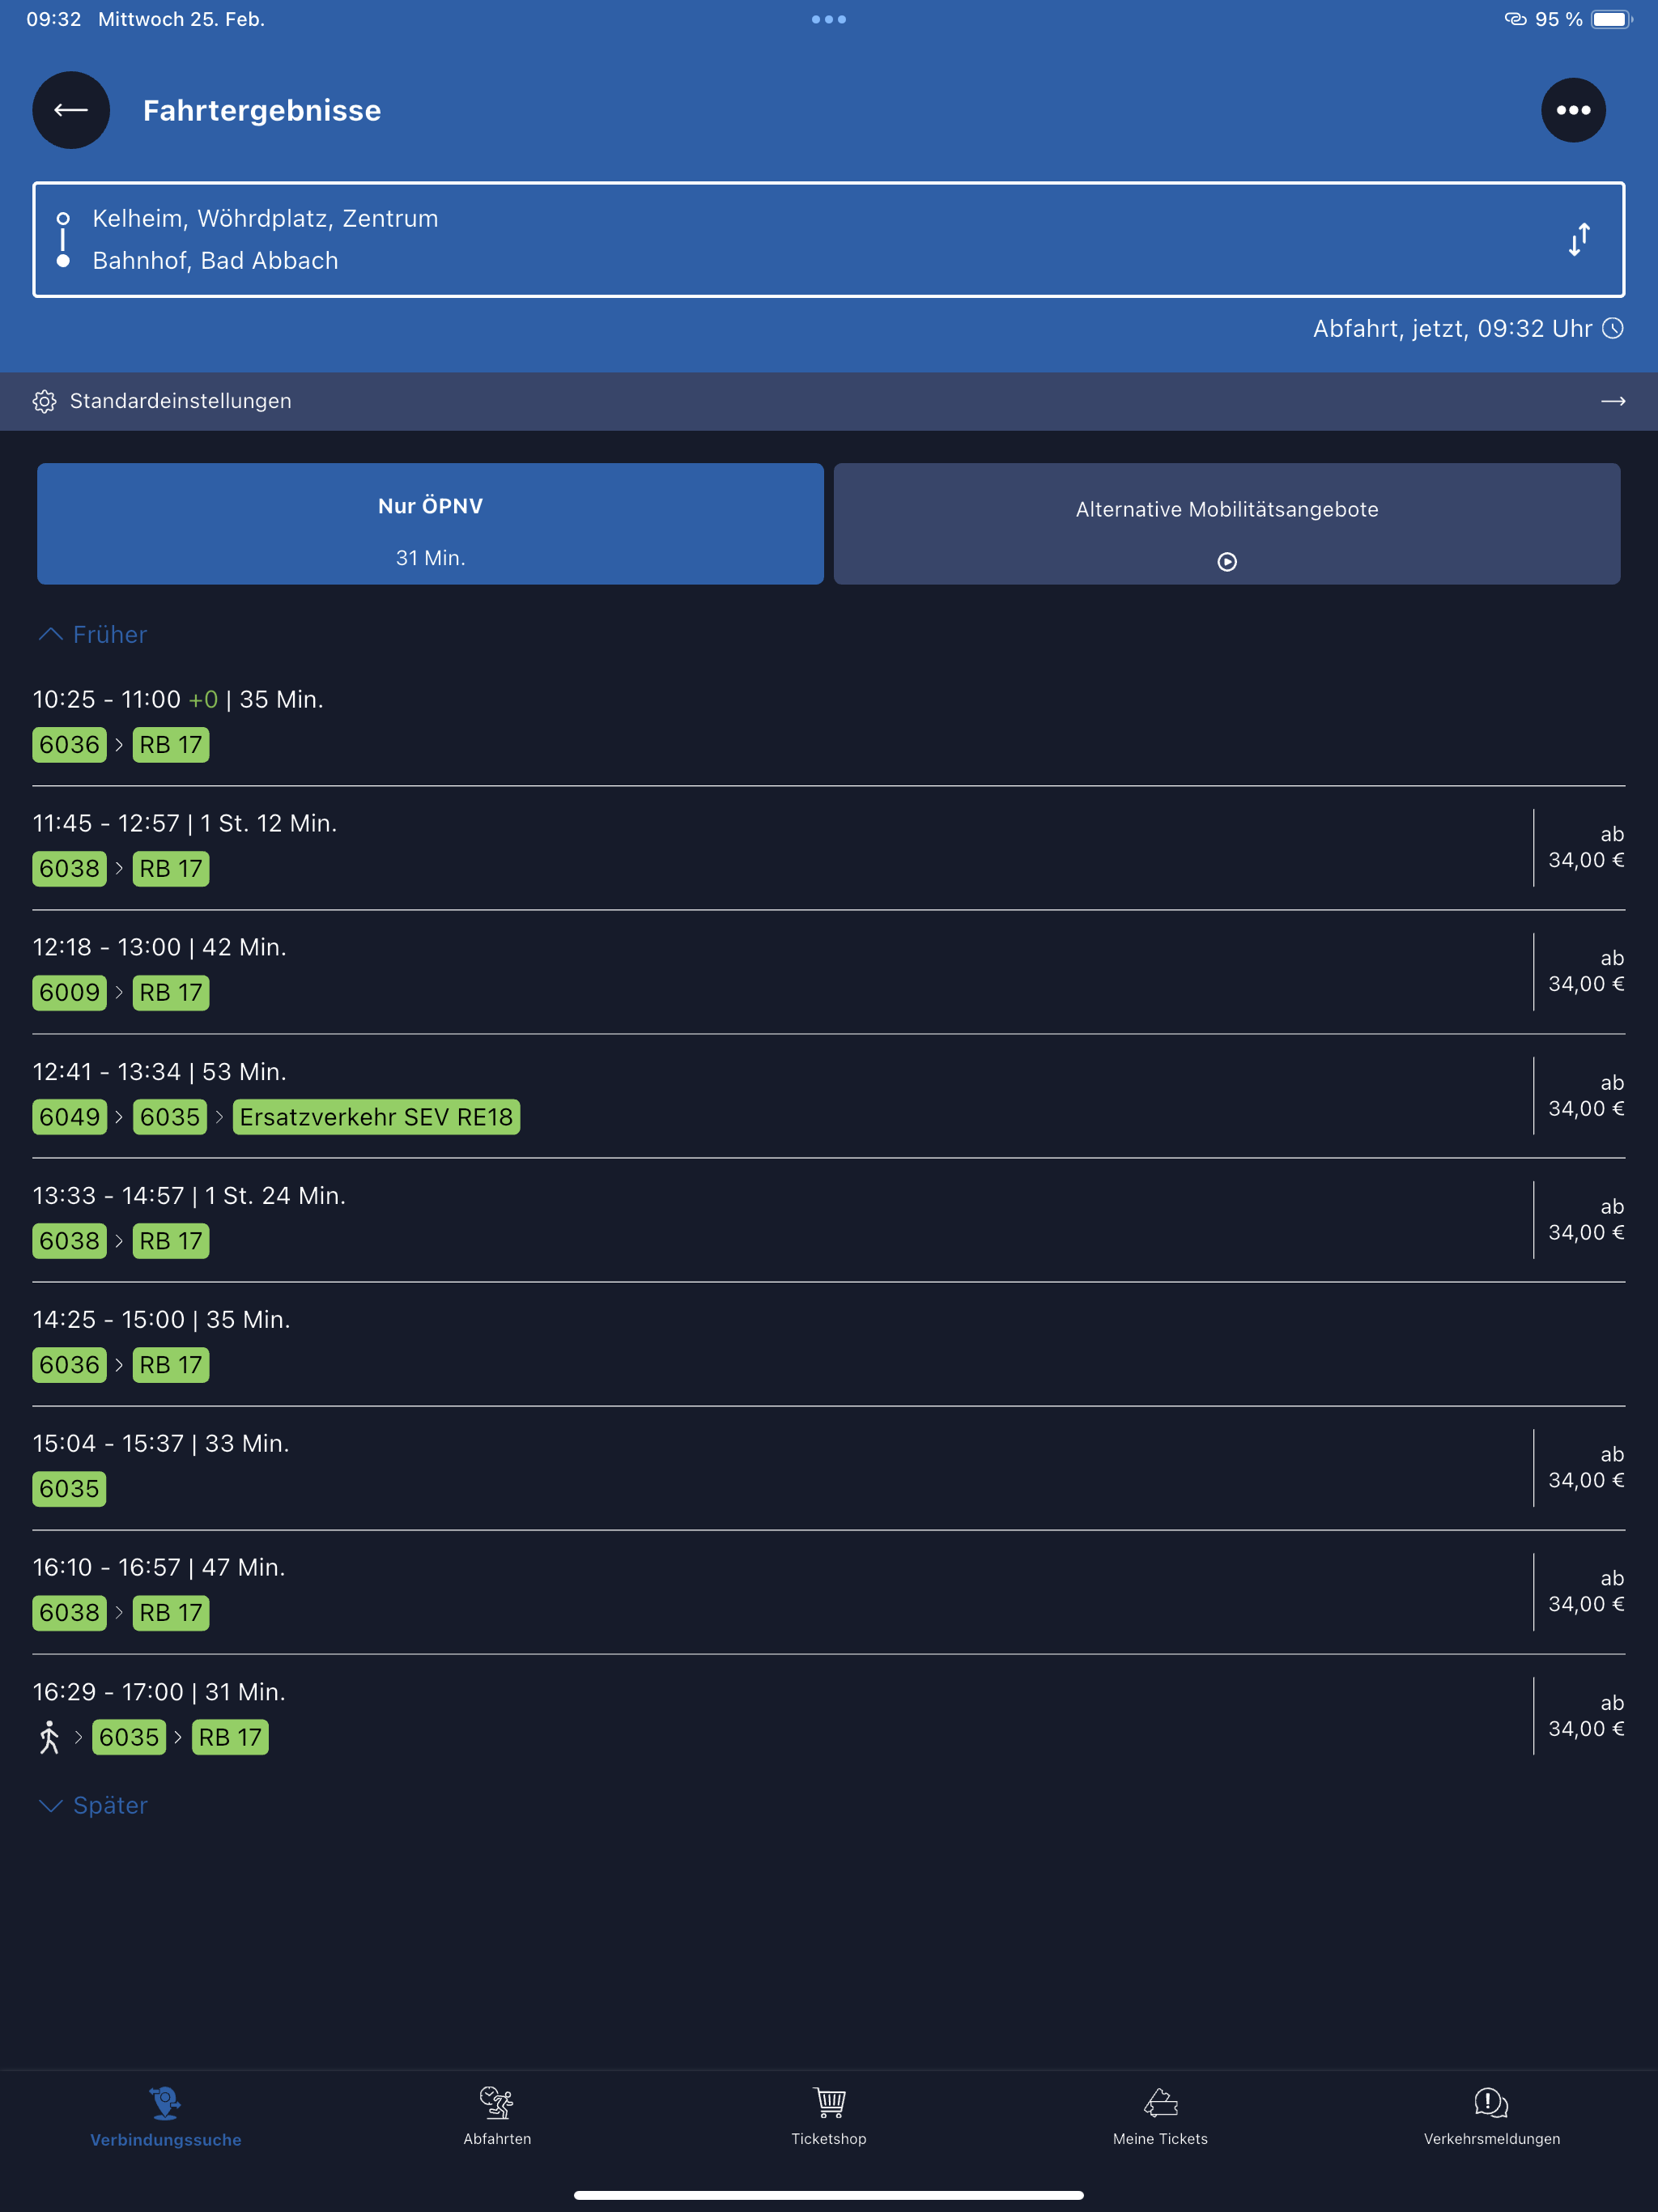This screenshot has width=1658, height=2212.
Task: Tap price ab 34,00 € for 16:29 connection
Action: [x=1586, y=1716]
